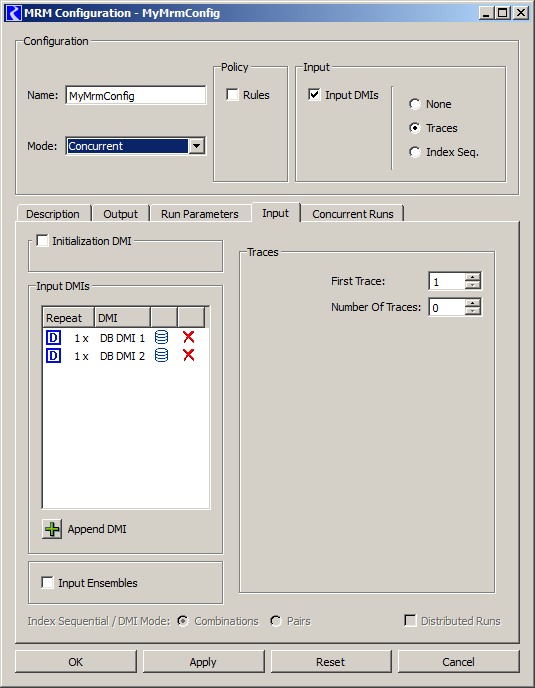This screenshot has height=688, width=535.
Task: Switch to the Run Parameters tab
Action: 200,214
